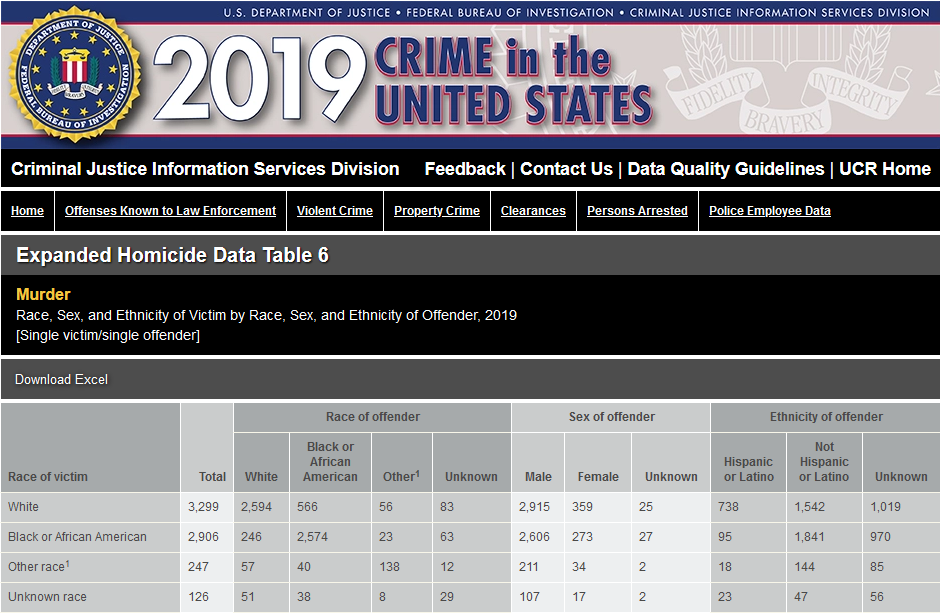The width and height of the screenshot is (940, 613).
Task: Click the Expanded Homicide Data Table 6 heading
Action: [172, 255]
